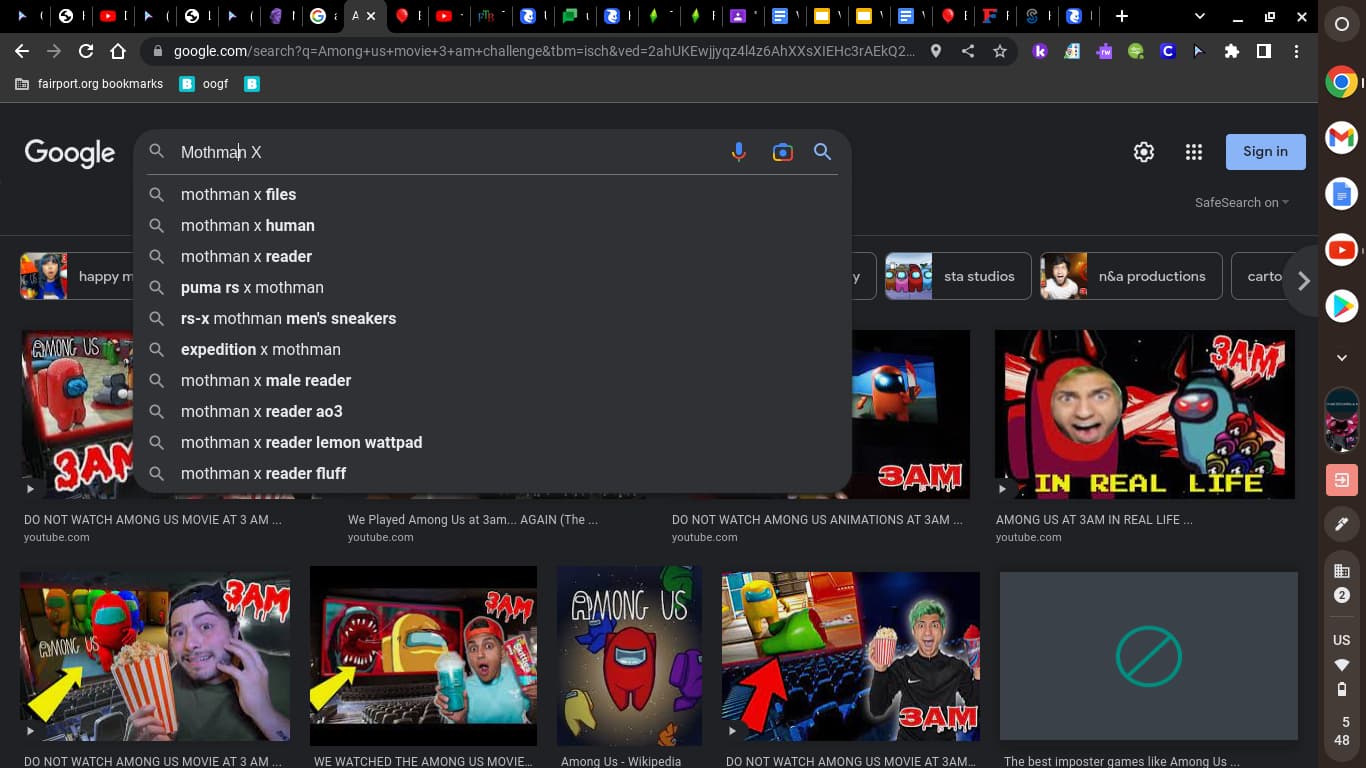Open 'WE WATCHED THE AMONG US MOVIE' thumbnail
Image resolution: width=1366 pixels, height=768 pixels.
423,656
